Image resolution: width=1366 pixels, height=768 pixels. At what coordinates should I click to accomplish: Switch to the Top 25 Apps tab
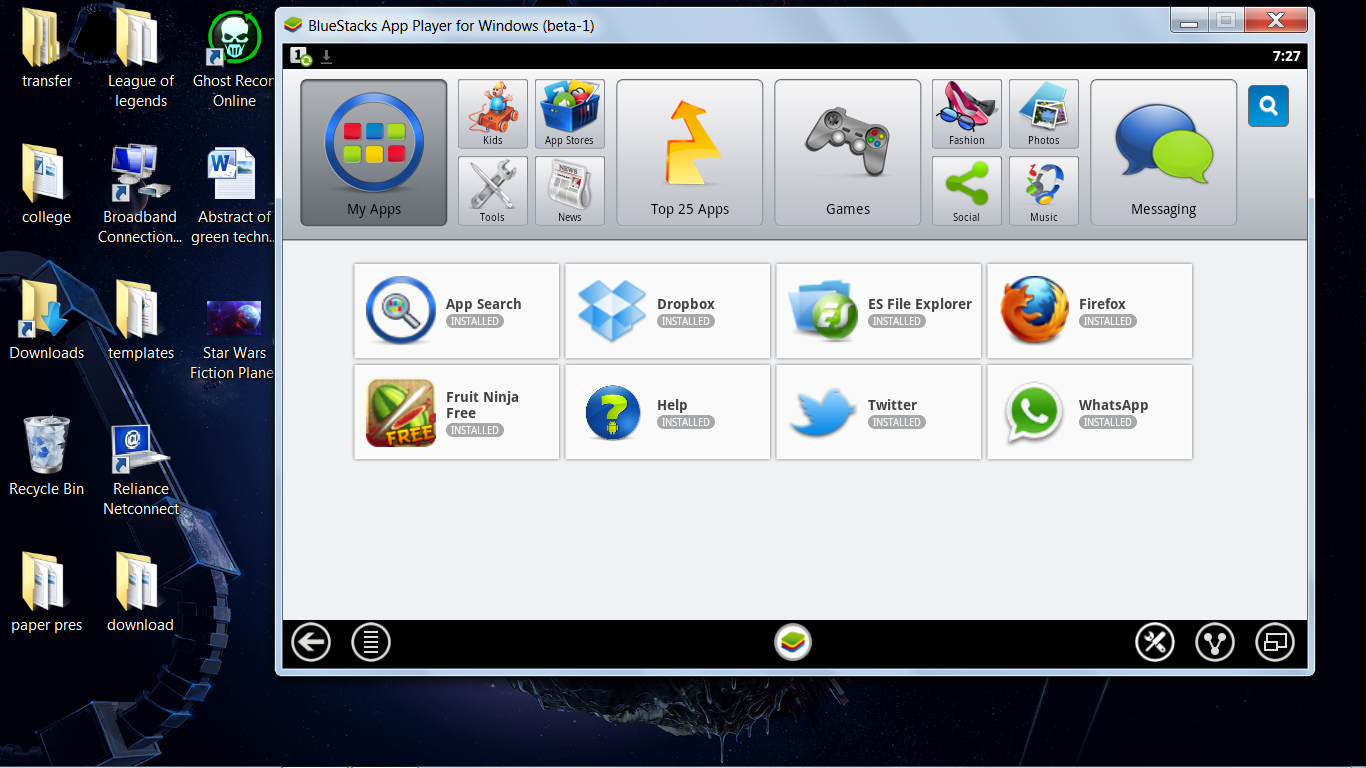[x=689, y=152]
